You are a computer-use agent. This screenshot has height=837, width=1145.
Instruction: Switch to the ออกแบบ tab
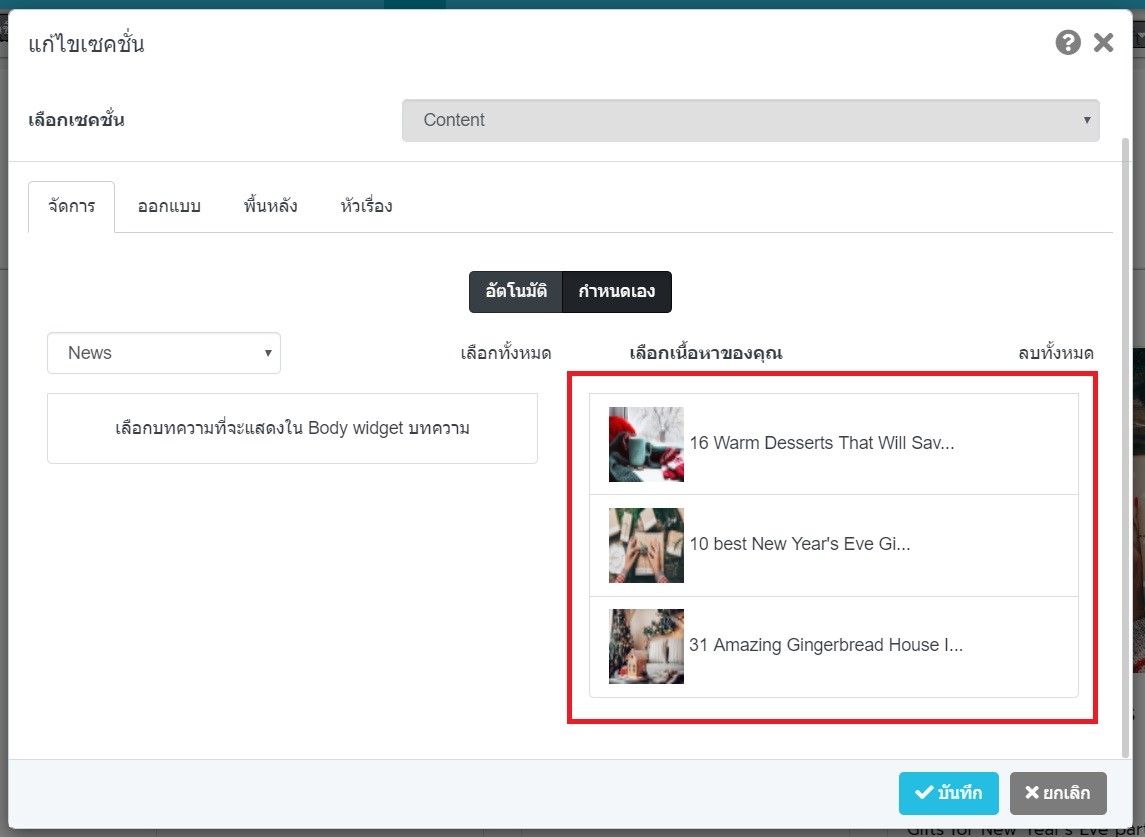(x=169, y=207)
